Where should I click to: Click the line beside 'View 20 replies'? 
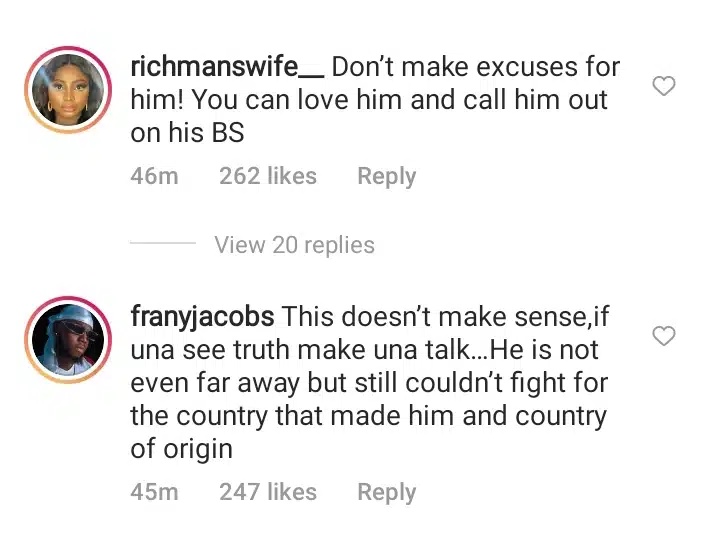[x=162, y=245]
